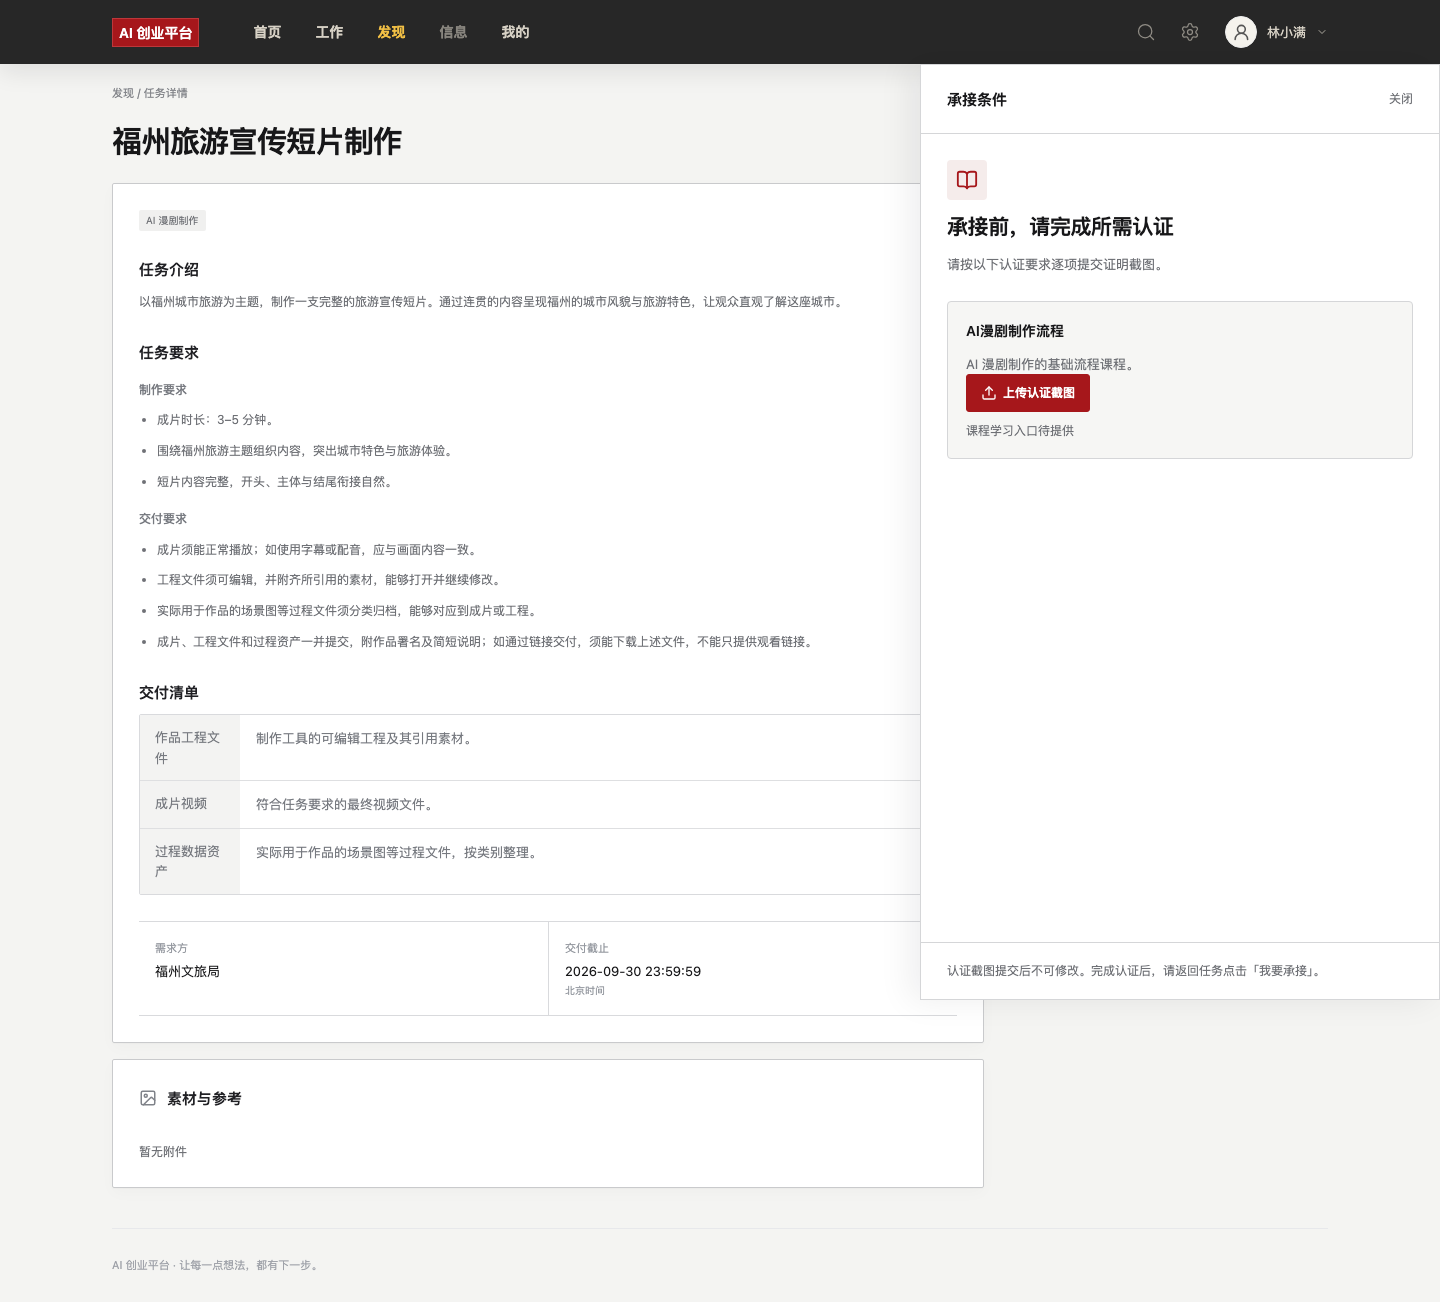This screenshot has width=1440, height=1302.
Task: Select the 发现 nav item
Action: [x=391, y=32]
